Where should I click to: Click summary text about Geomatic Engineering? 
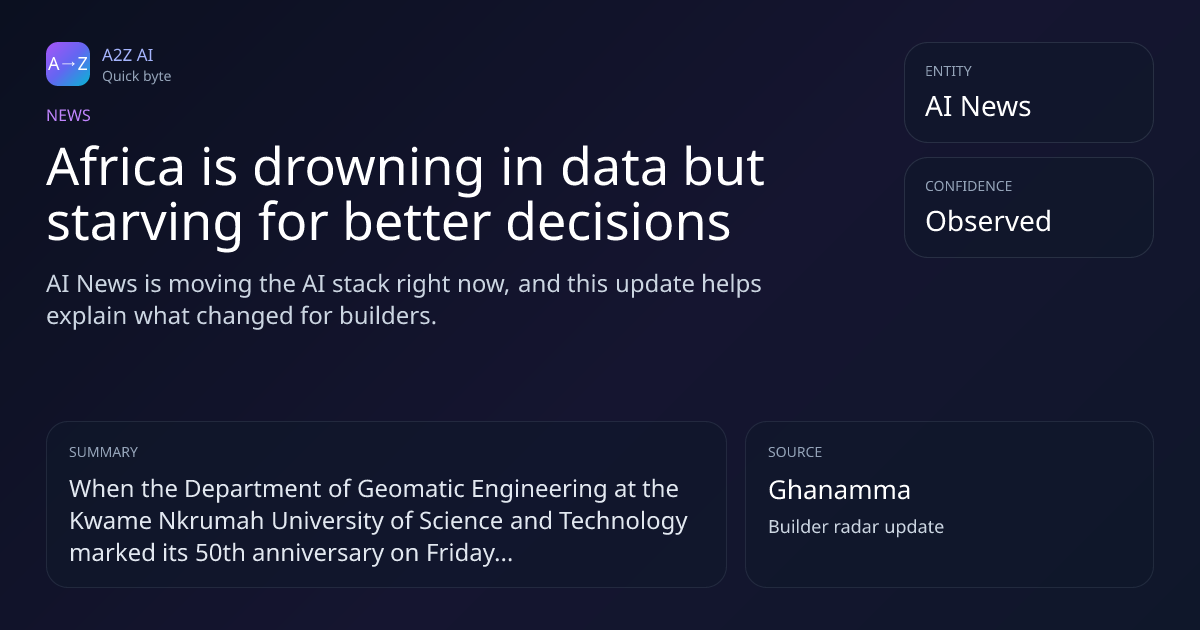click(378, 520)
